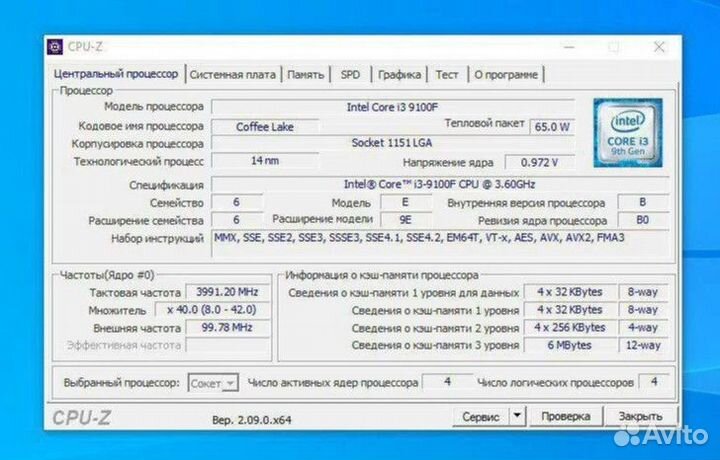This screenshot has width=720, height=460.
Task: Click the Intel Core i3 9100F model field
Action: pos(393,107)
